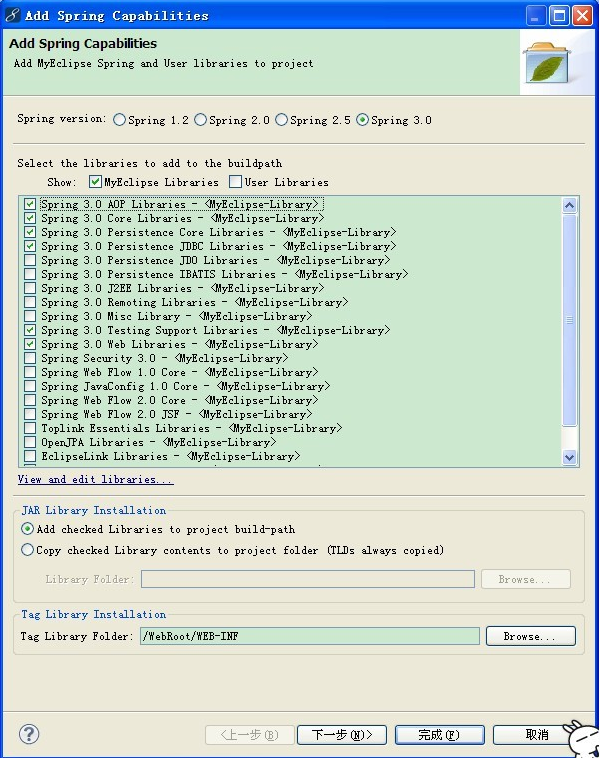600x758 pixels.
Task: Click library list scroll down arrow
Action: pos(570,457)
